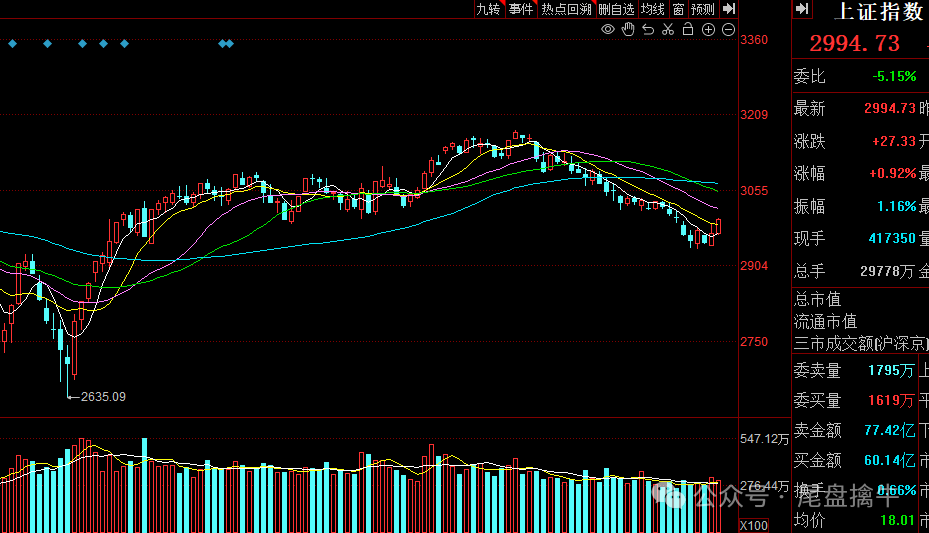This screenshot has height=533, width=929.
Task: Open the 事件 tab
Action: point(521,9)
